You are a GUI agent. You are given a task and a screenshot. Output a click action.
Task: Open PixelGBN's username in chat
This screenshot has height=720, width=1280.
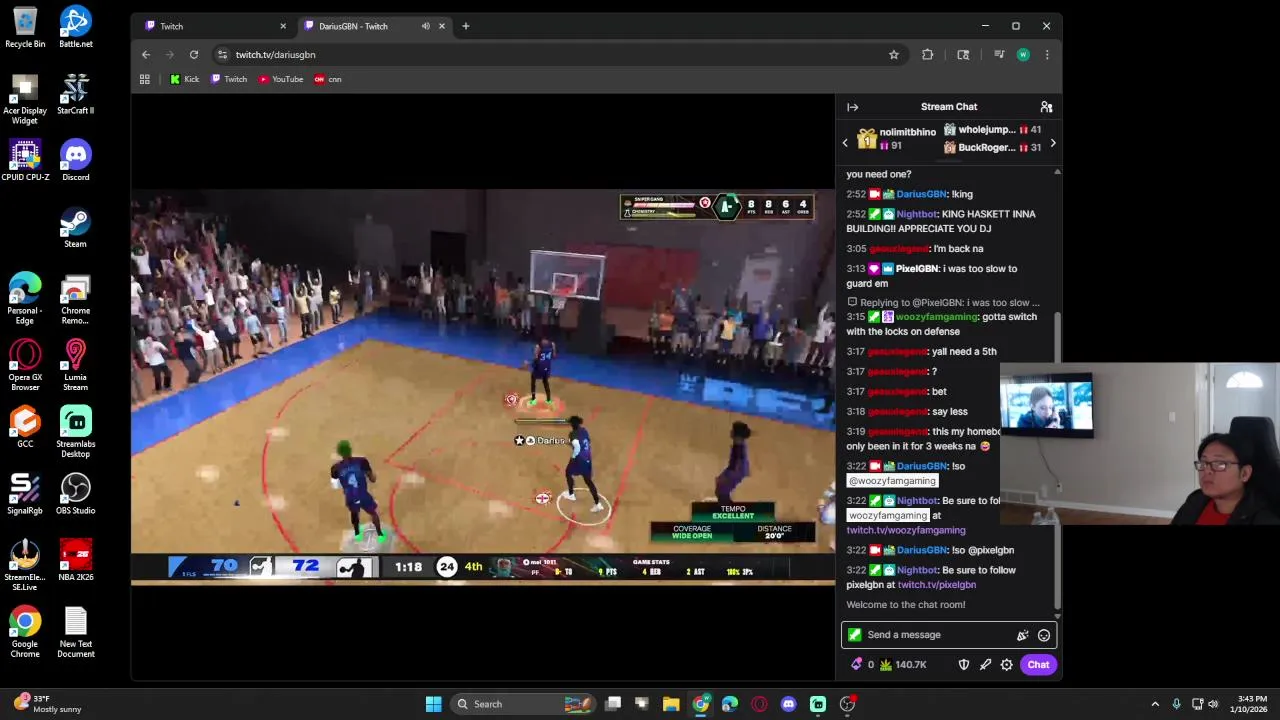[917, 269]
